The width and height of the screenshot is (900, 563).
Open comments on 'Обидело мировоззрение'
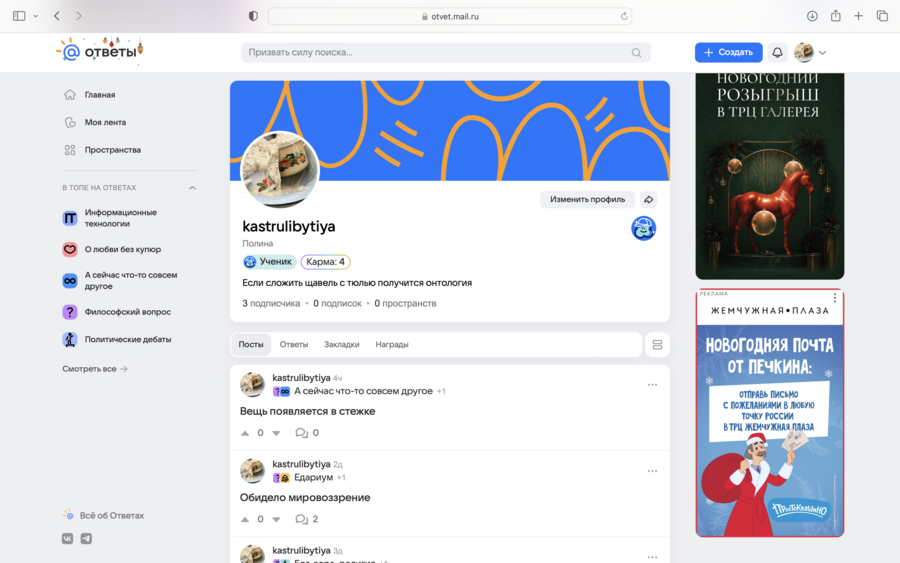coord(307,519)
